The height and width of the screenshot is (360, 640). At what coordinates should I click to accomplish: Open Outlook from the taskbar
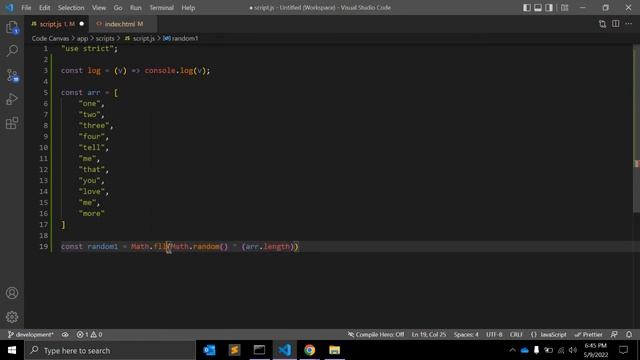(209, 350)
